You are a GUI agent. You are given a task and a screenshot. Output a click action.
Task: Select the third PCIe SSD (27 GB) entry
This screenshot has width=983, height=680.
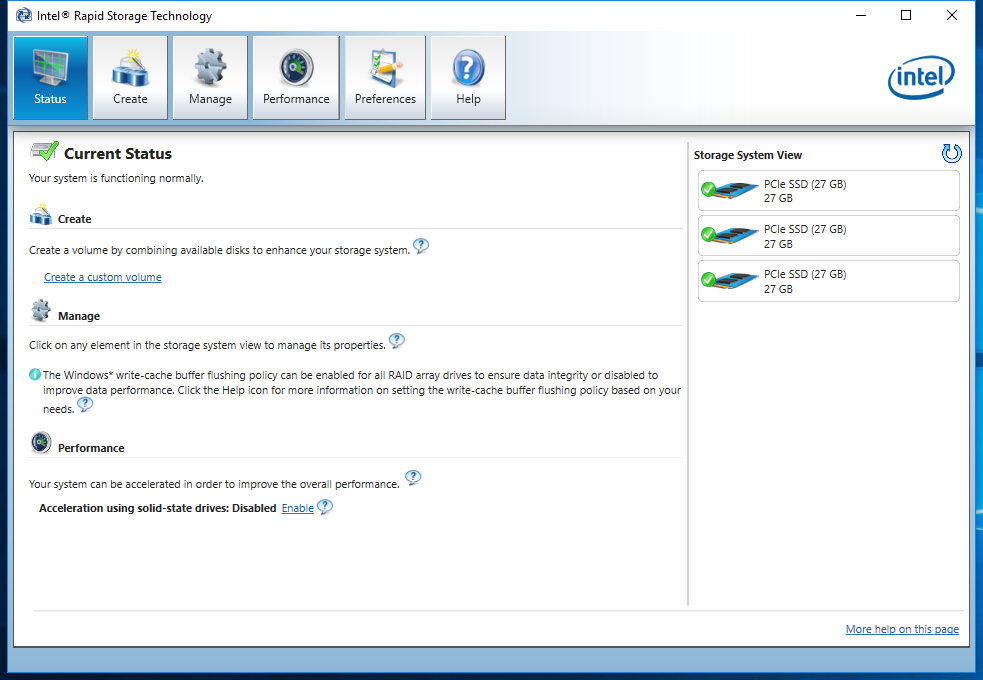click(x=829, y=281)
